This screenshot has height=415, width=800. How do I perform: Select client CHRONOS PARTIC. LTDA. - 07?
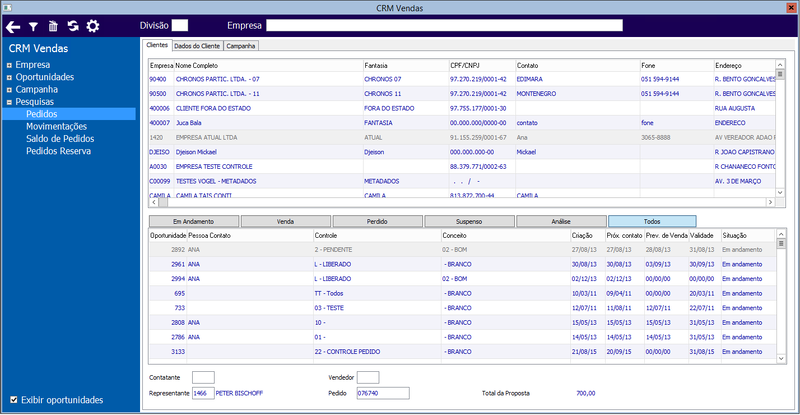pos(462,79)
